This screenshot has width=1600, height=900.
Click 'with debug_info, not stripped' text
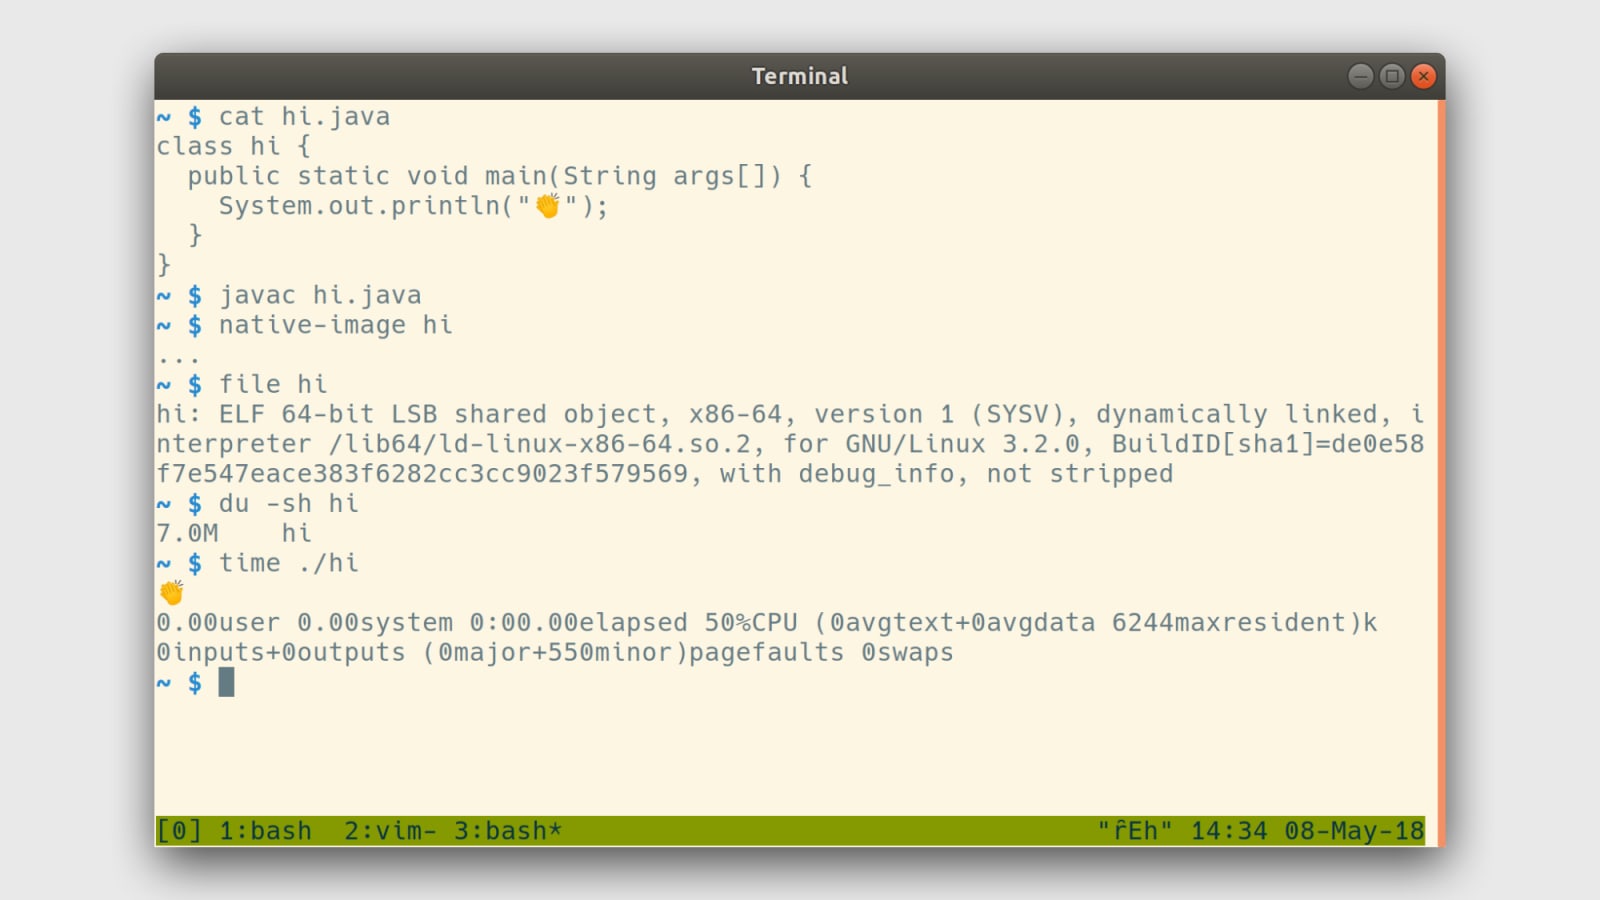[x=946, y=474]
